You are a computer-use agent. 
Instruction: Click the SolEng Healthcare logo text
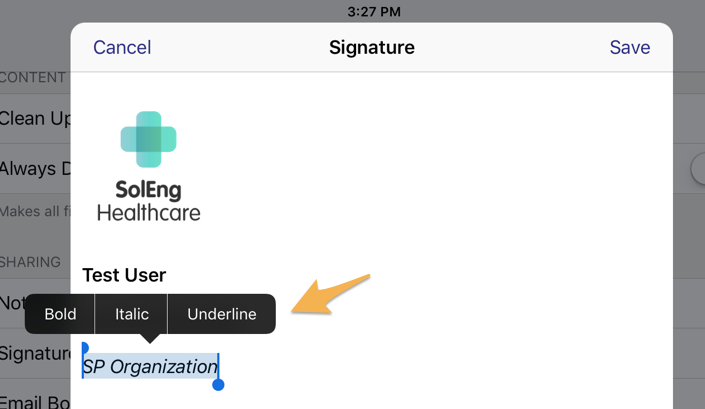tap(148, 201)
